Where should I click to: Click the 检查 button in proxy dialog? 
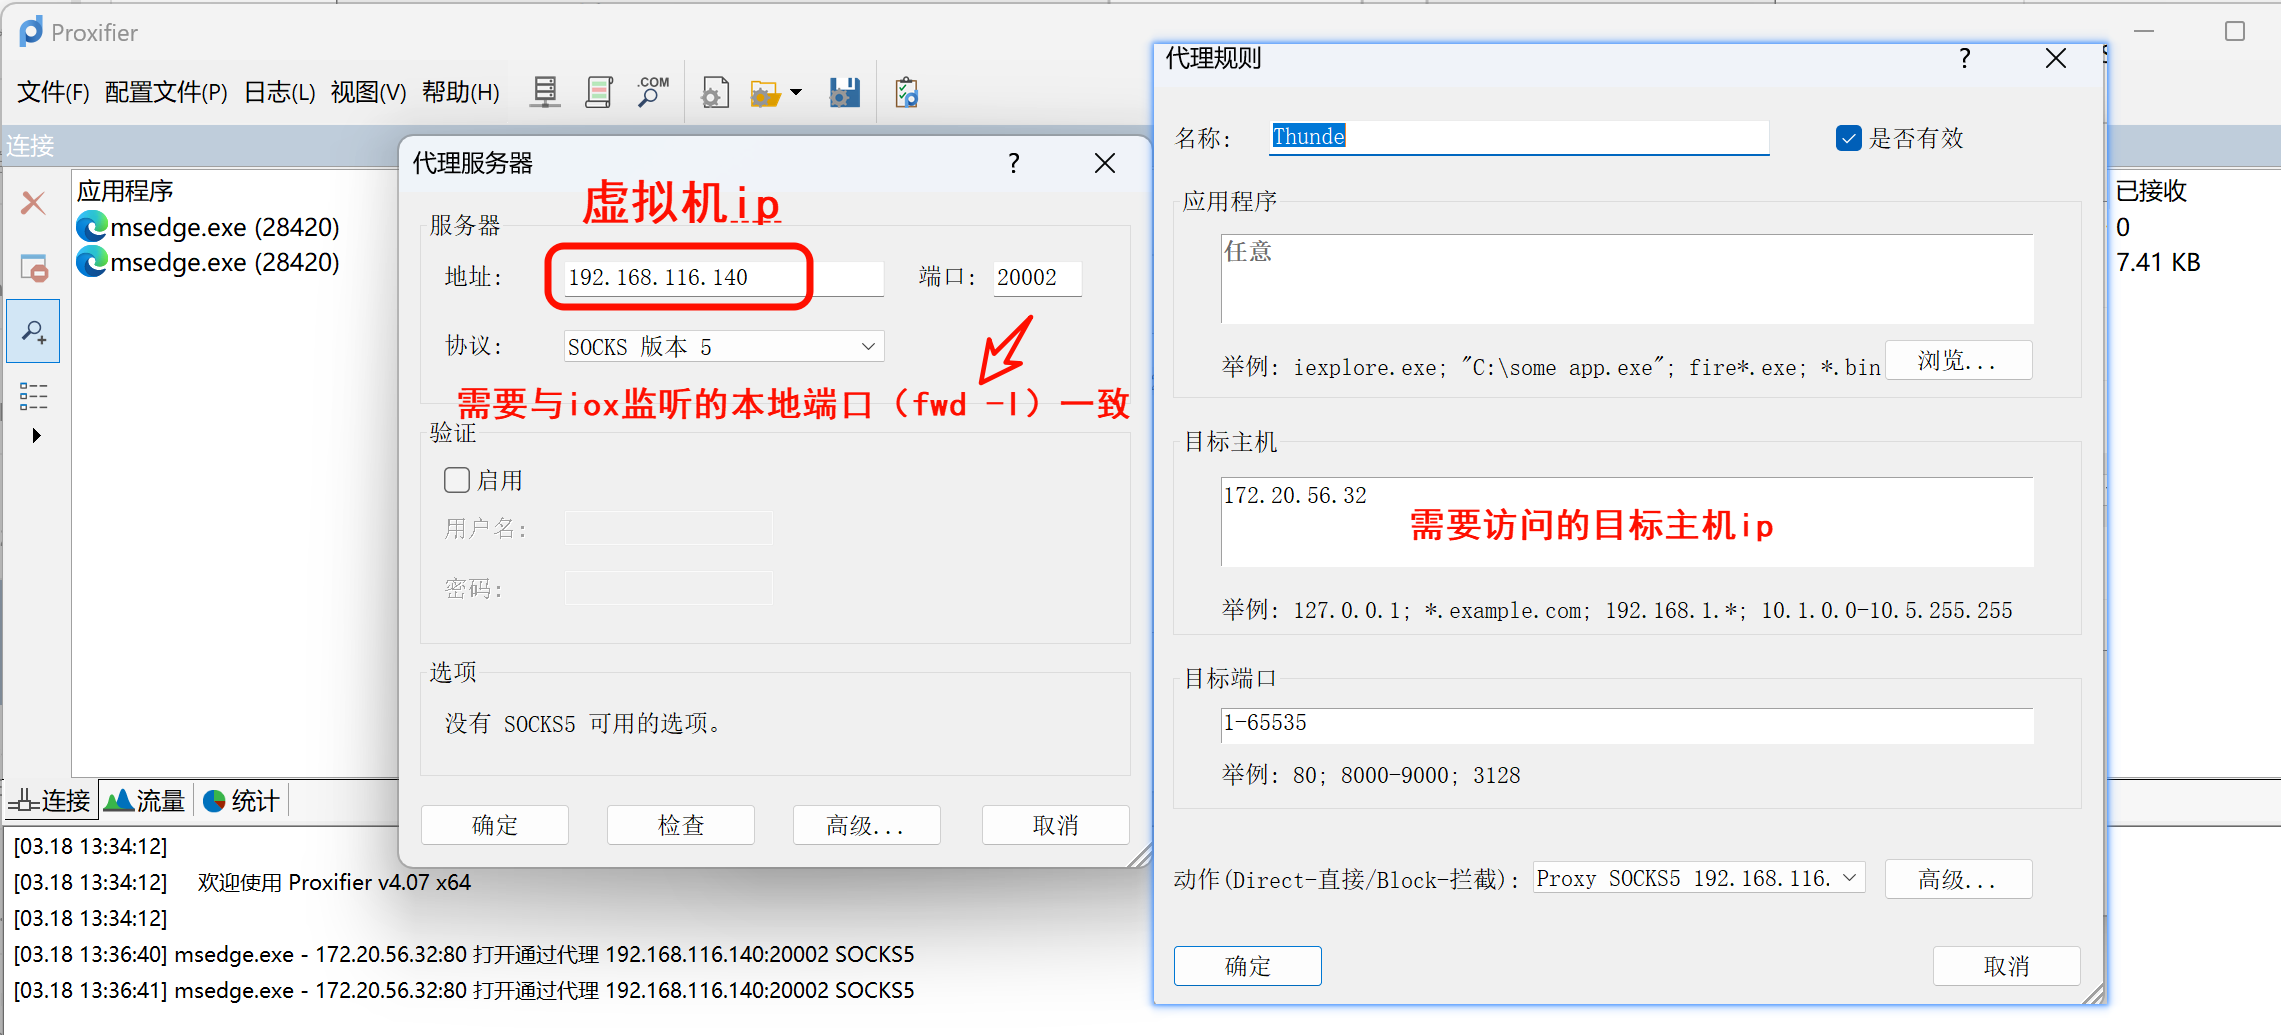680,825
